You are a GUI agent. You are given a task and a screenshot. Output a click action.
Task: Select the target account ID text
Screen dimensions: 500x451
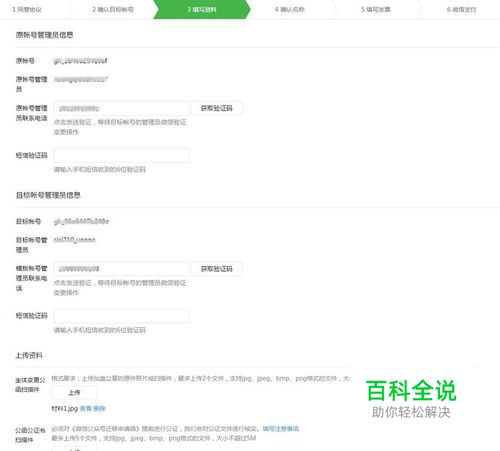[x=81, y=221]
